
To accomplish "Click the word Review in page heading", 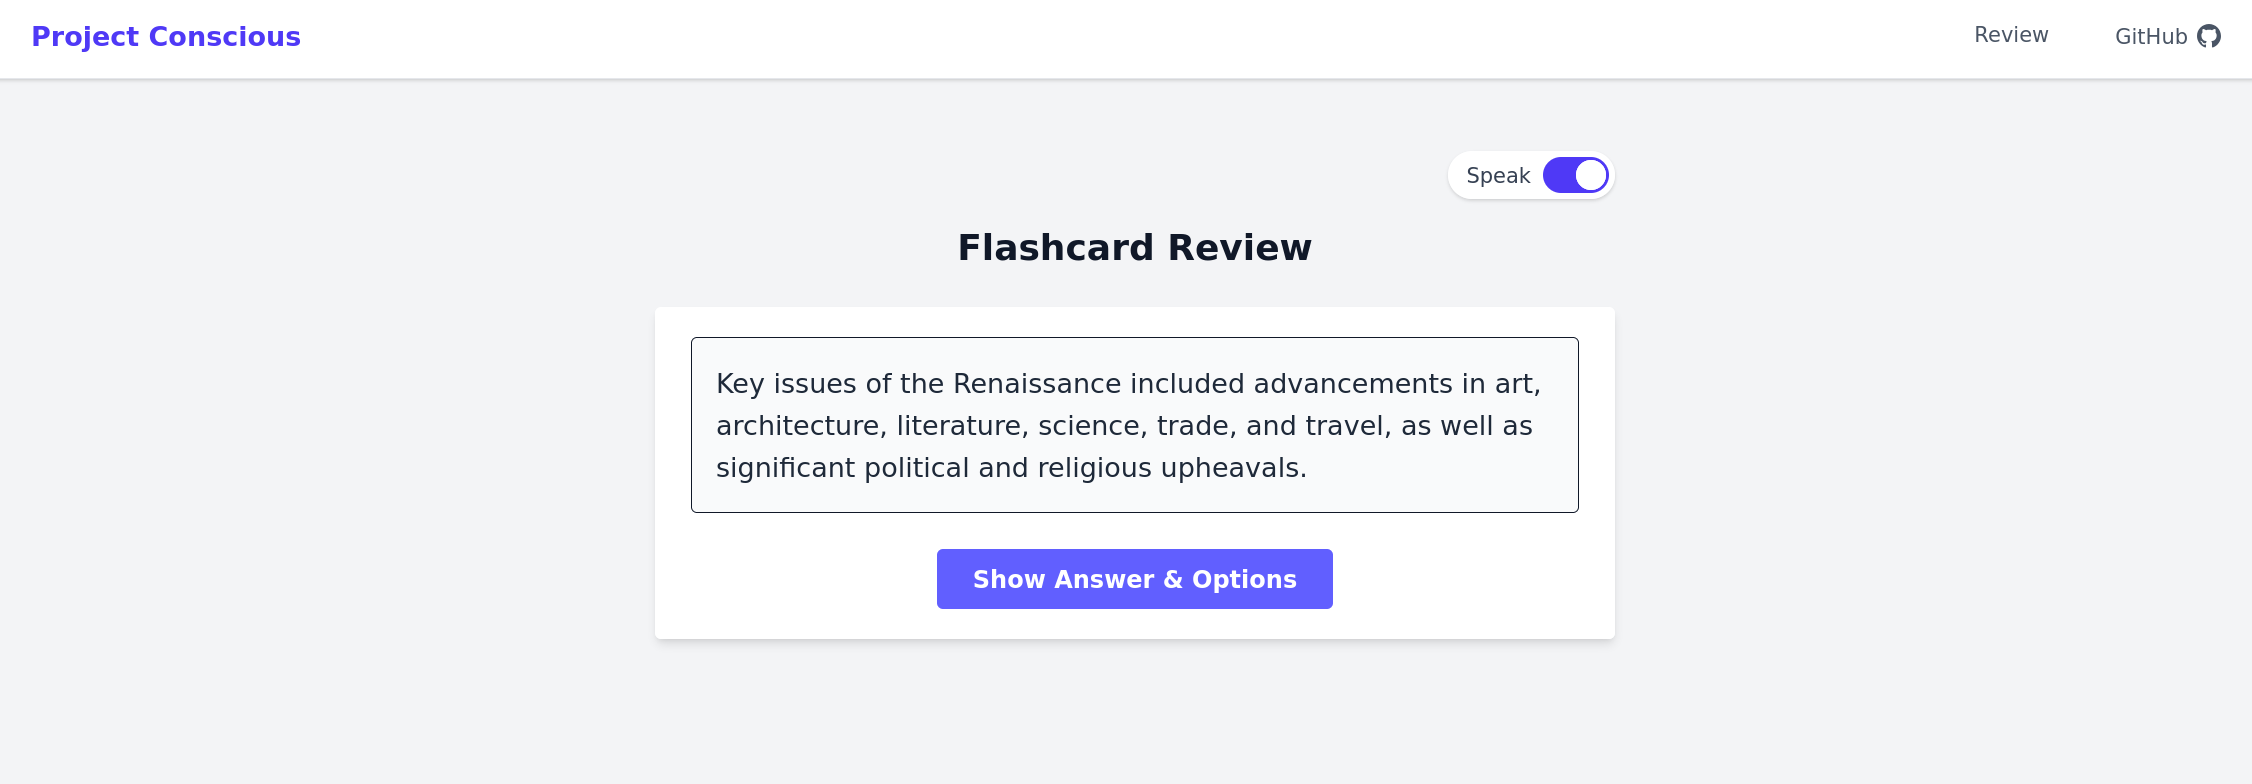I will [x=1239, y=247].
